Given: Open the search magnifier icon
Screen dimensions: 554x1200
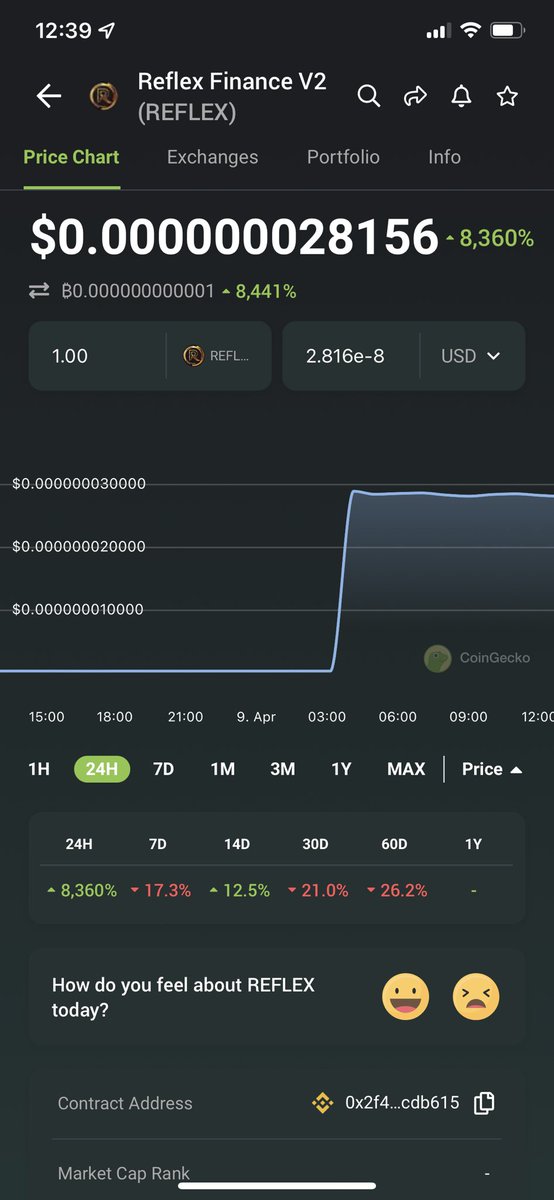Looking at the screenshot, I should [369, 96].
